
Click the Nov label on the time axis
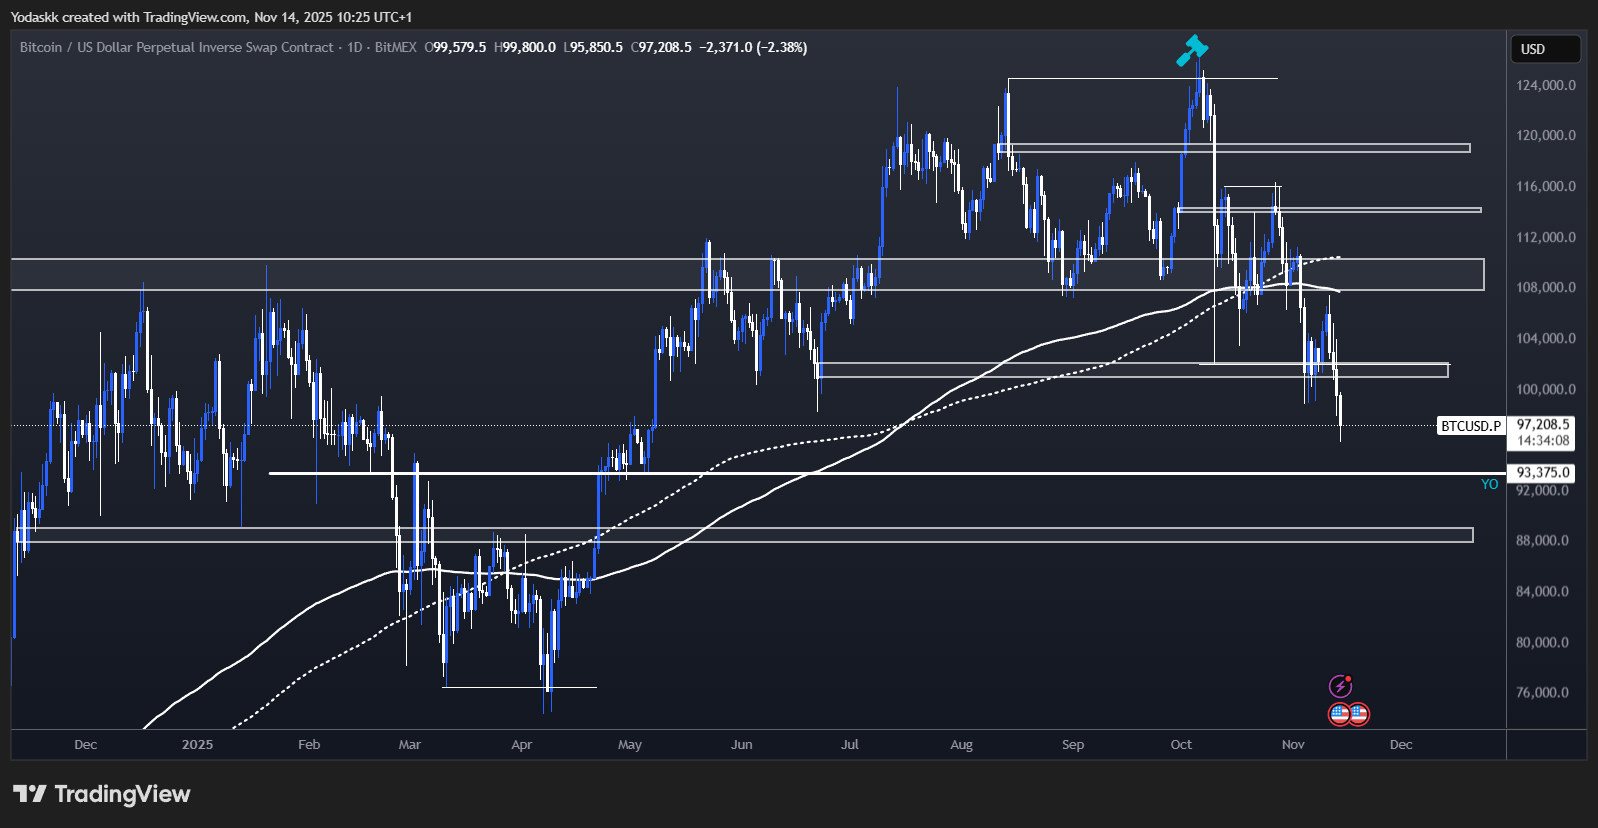point(1293,744)
